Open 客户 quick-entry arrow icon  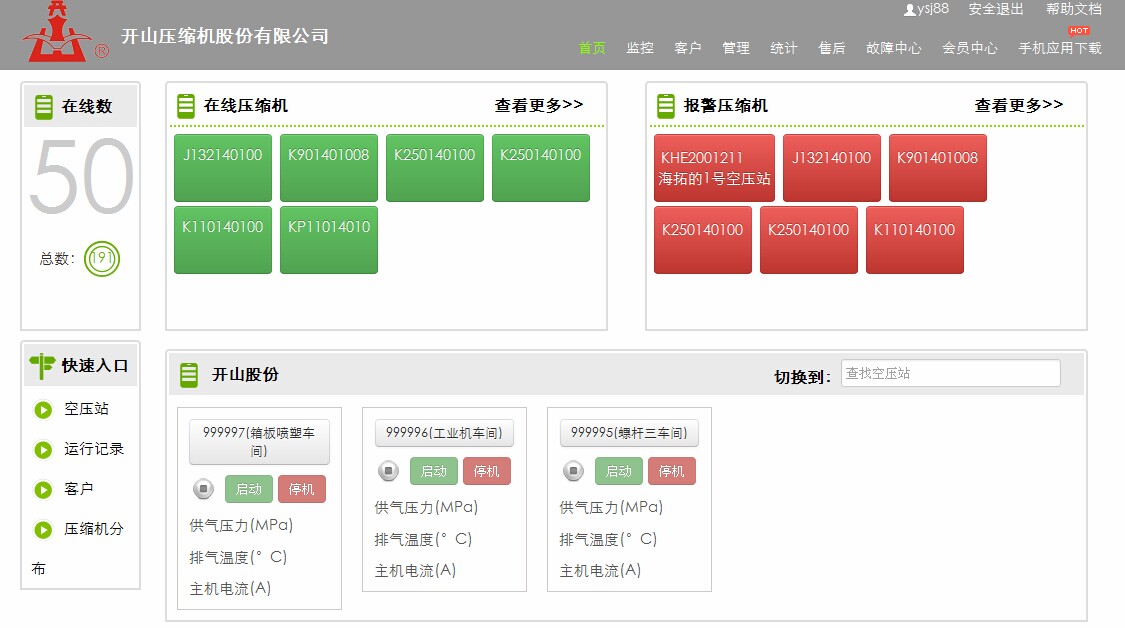[x=43, y=490]
